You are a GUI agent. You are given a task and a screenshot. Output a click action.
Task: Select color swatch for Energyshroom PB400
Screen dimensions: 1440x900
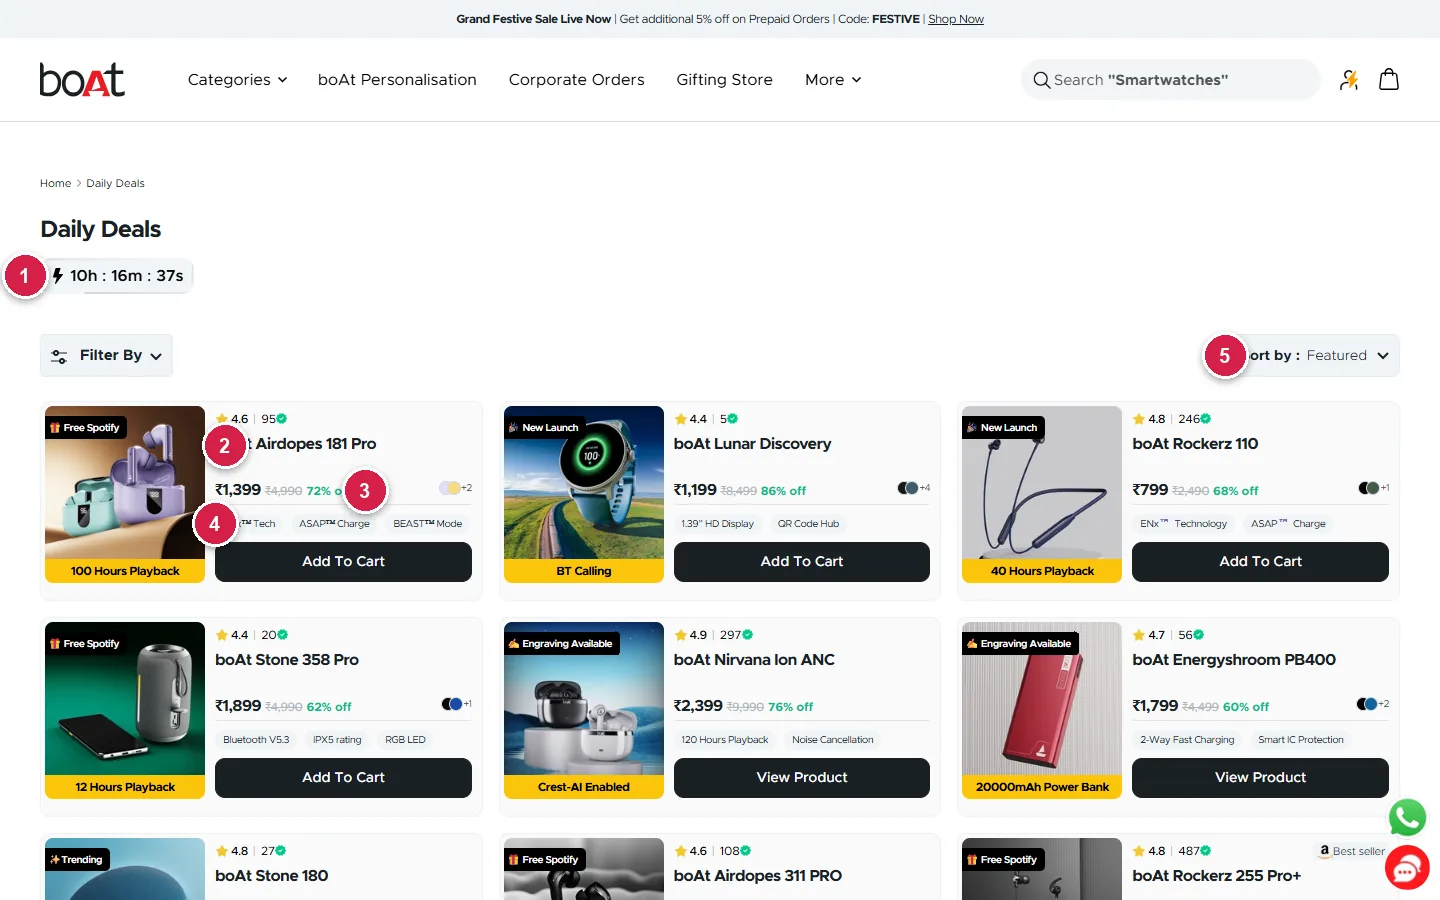1366,704
